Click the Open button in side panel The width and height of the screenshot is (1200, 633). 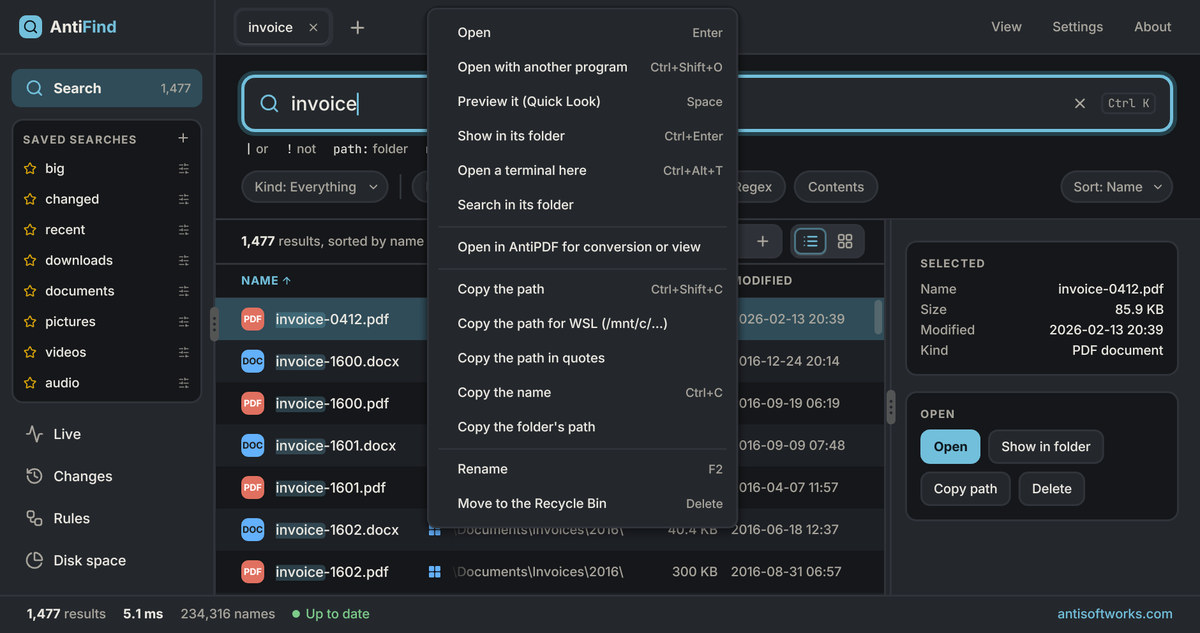(950, 447)
